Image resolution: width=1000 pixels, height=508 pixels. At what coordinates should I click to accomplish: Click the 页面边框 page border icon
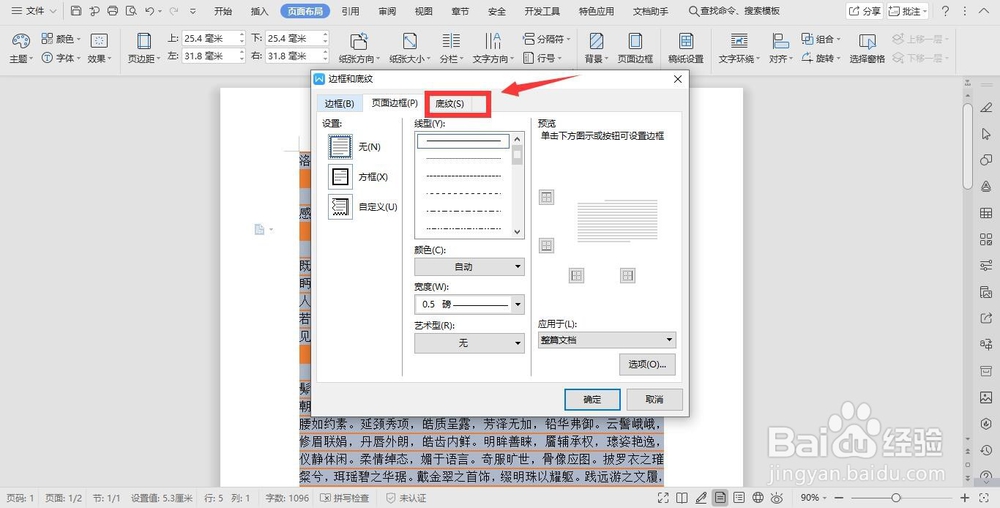pyautogui.click(x=635, y=41)
